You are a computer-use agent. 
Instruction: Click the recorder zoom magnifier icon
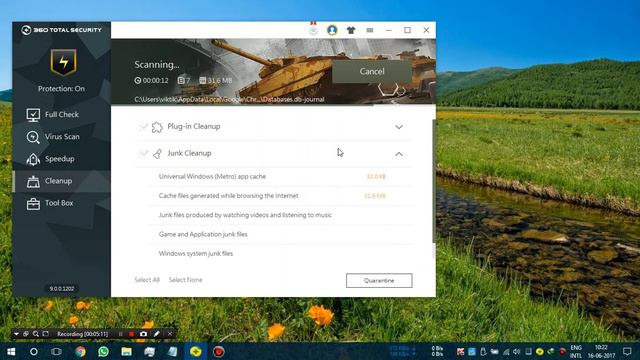pyautogui.click(x=36, y=334)
